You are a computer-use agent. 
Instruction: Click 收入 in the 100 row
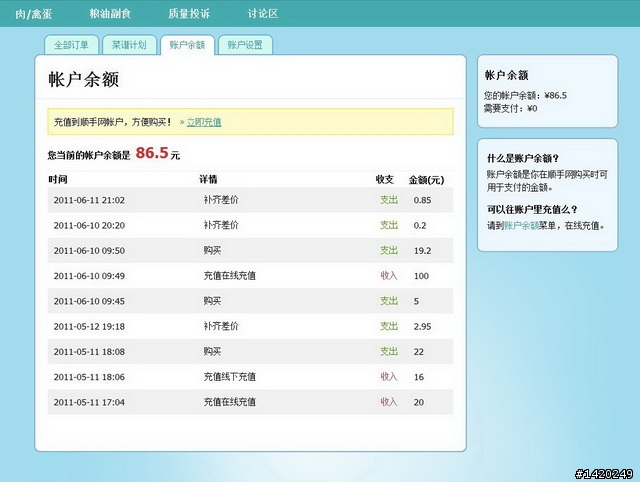389,276
